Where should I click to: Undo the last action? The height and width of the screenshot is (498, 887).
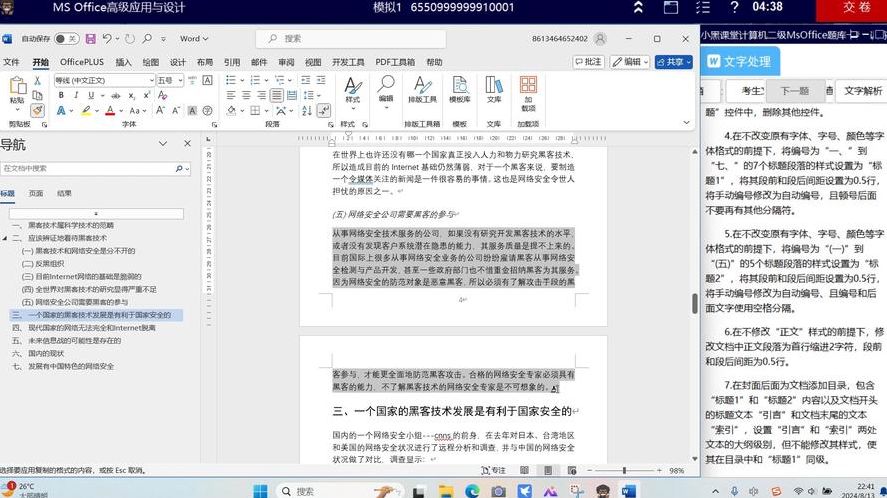(107, 38)
